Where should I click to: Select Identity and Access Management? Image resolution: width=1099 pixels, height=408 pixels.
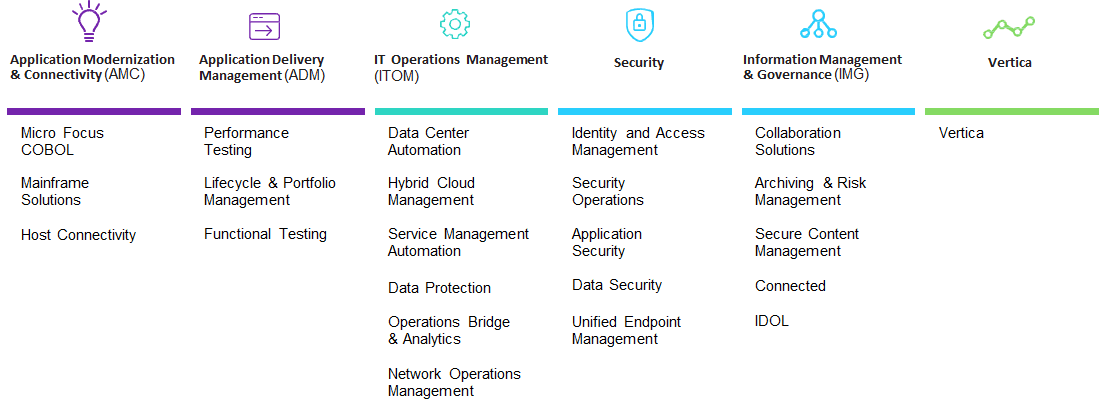638,142
